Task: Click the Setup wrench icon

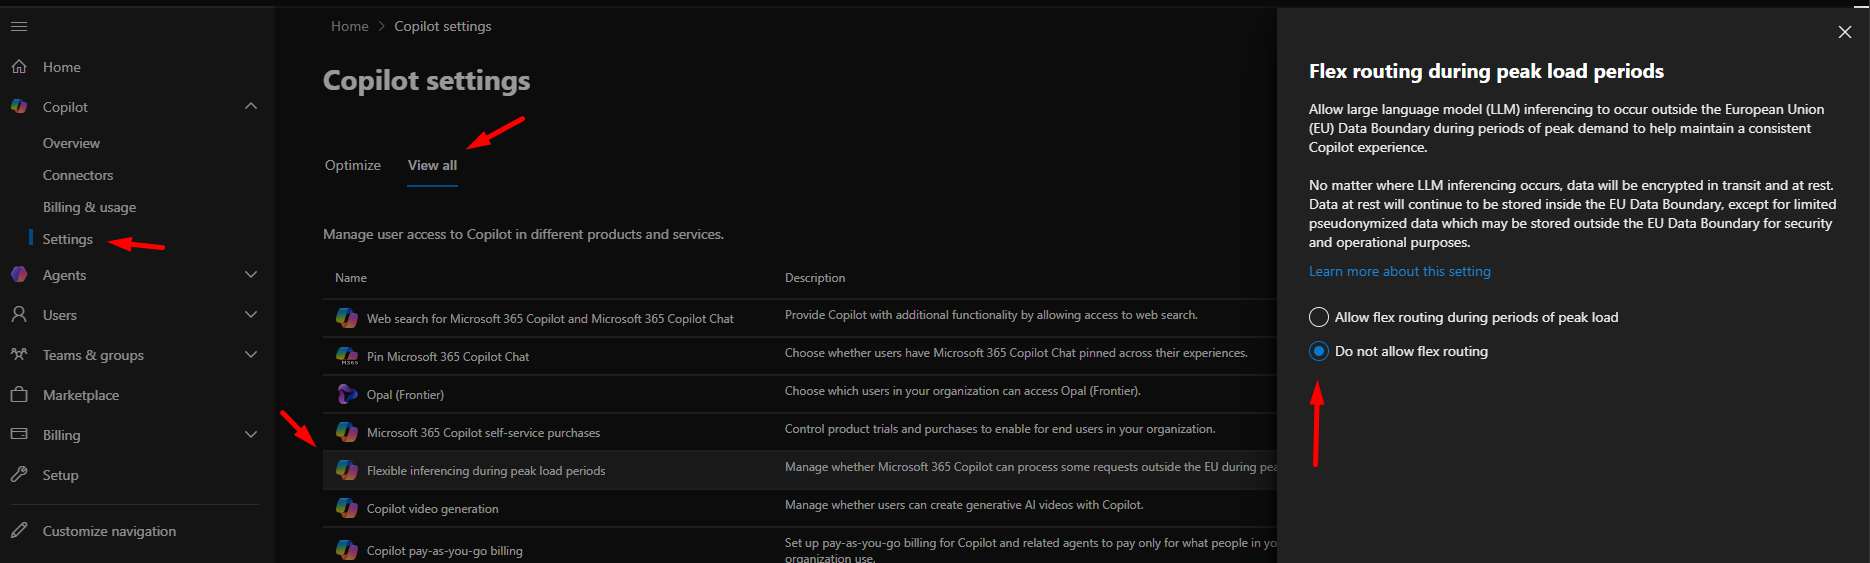Action: pyautogui.click(x=19, y=474)
